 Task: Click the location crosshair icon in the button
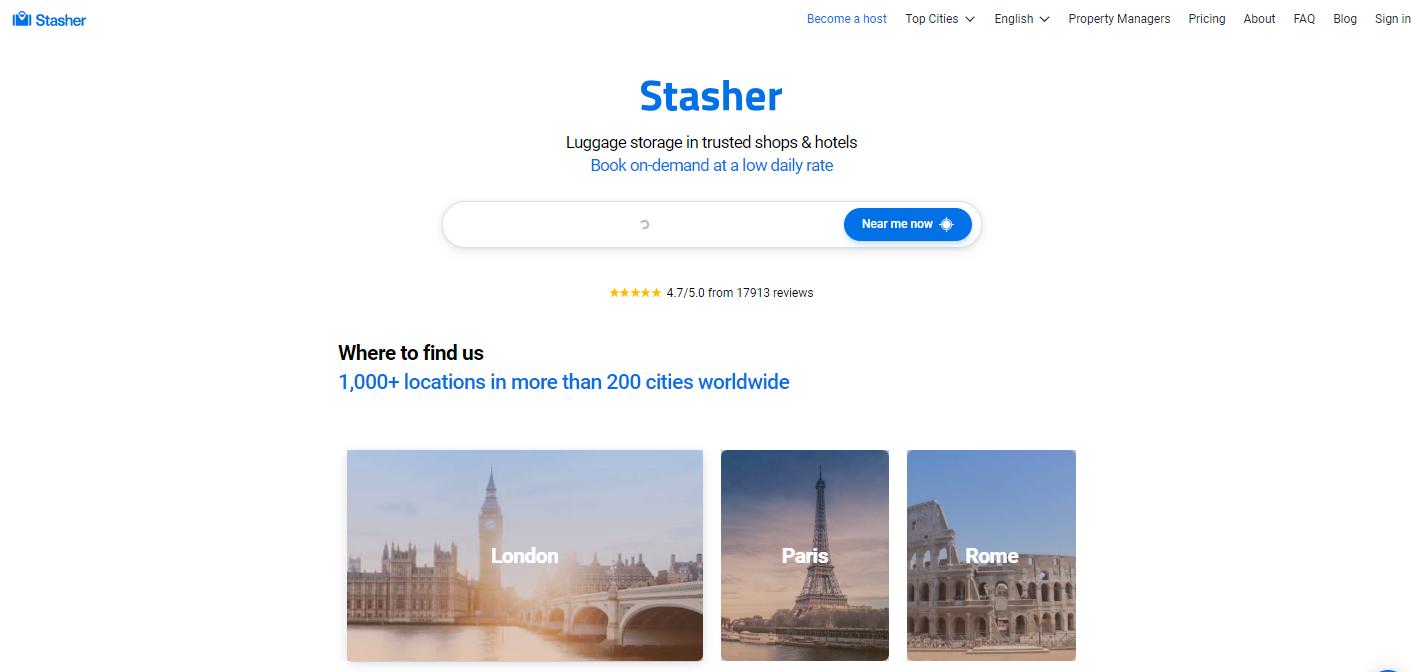(x=947, y=224)
